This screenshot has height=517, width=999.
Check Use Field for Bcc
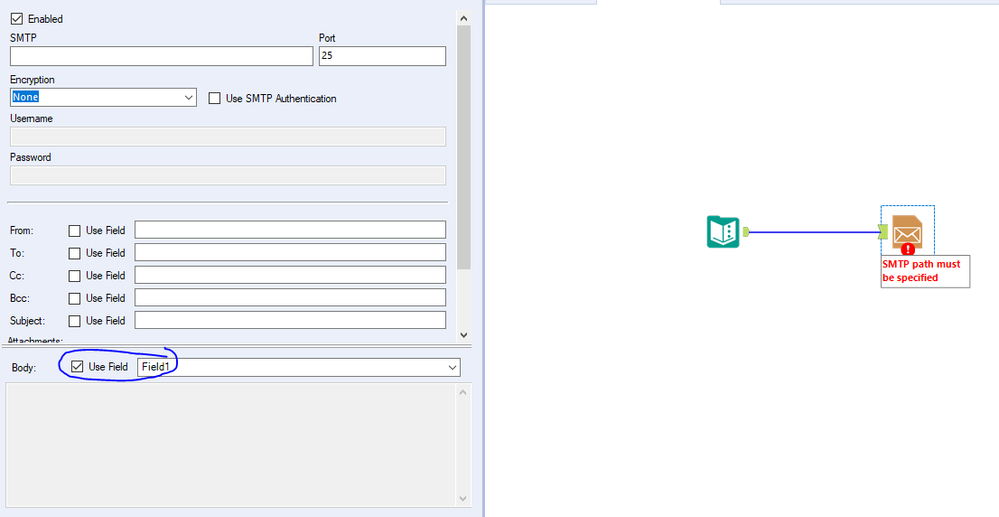coord(75,298)
